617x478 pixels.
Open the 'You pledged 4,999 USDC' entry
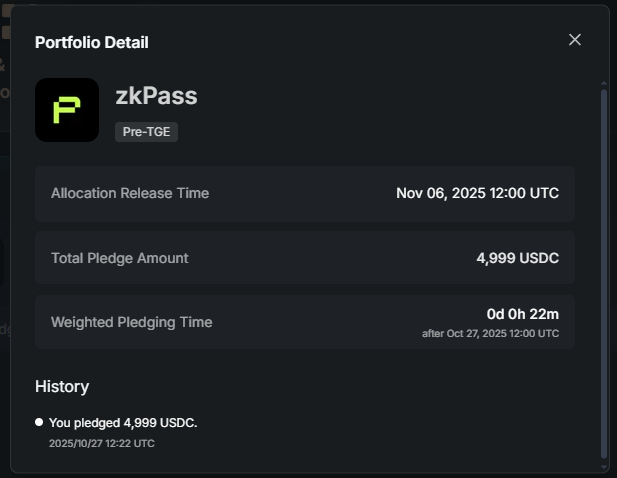[123, 422]
